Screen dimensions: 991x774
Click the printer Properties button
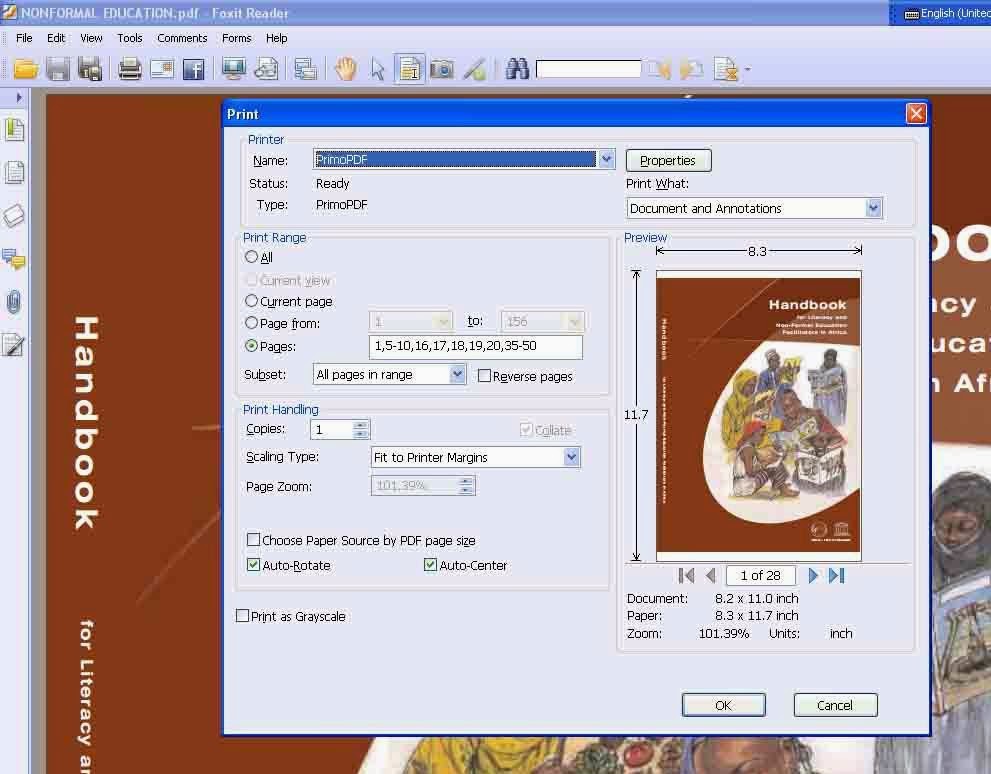pyautogui.click(x=668, y=160)
